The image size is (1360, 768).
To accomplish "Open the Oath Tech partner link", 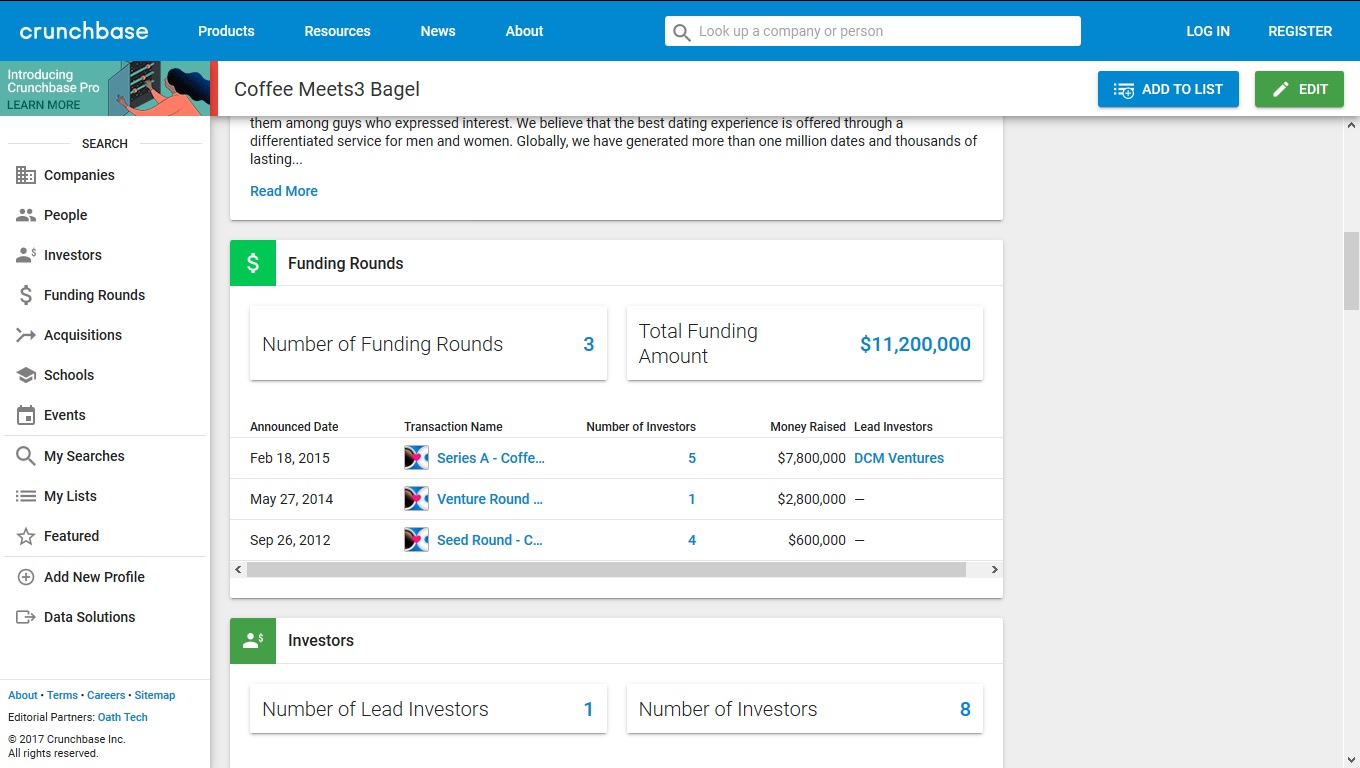I will click(123, 717).
